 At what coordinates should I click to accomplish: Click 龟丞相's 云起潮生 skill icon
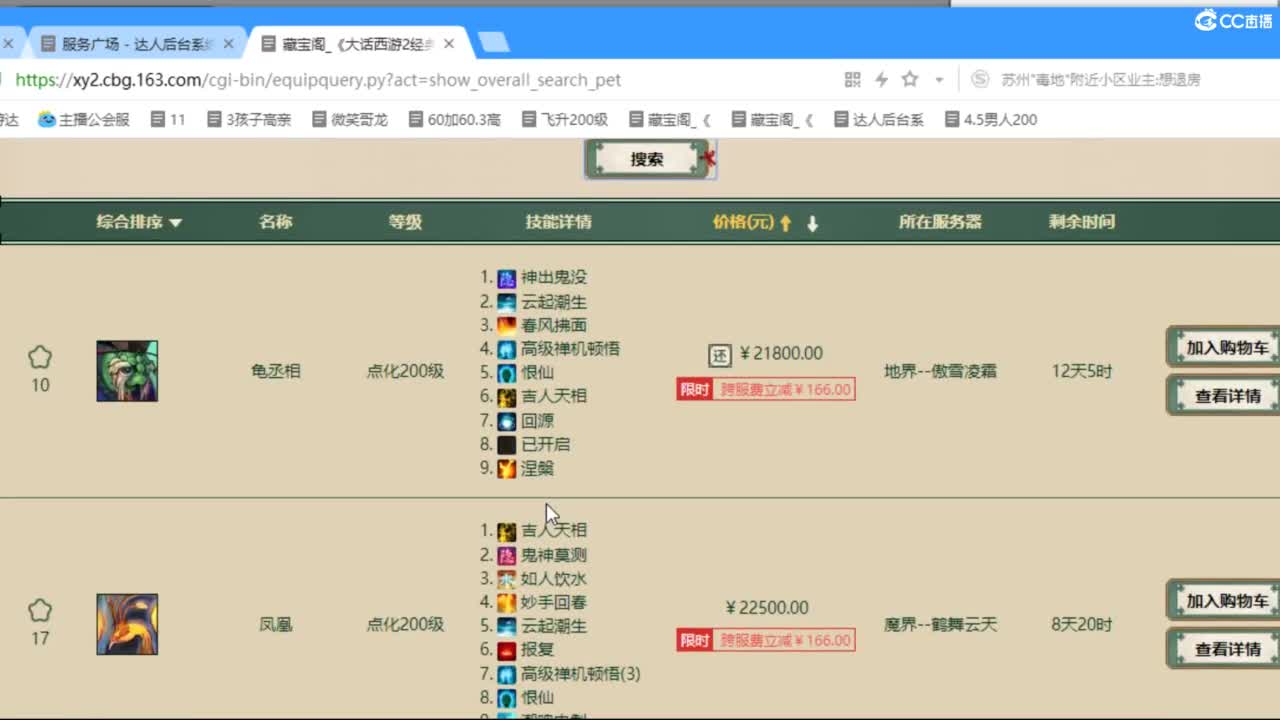coord(507,302)
